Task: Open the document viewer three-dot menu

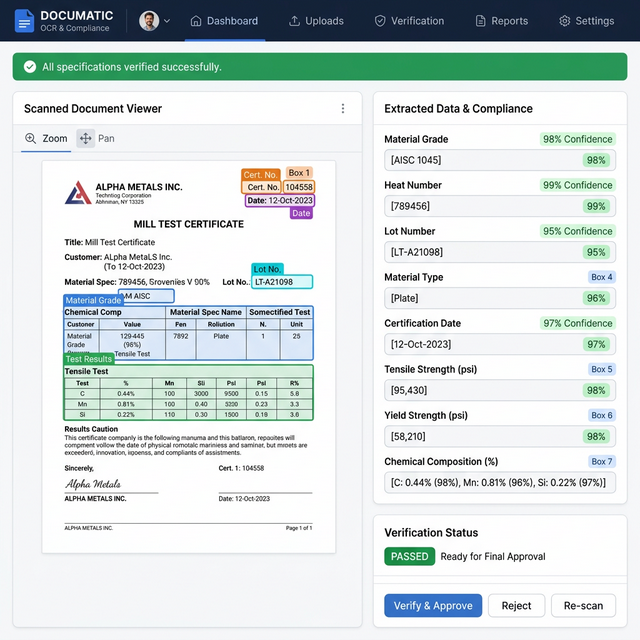Action: coord(343,108)
